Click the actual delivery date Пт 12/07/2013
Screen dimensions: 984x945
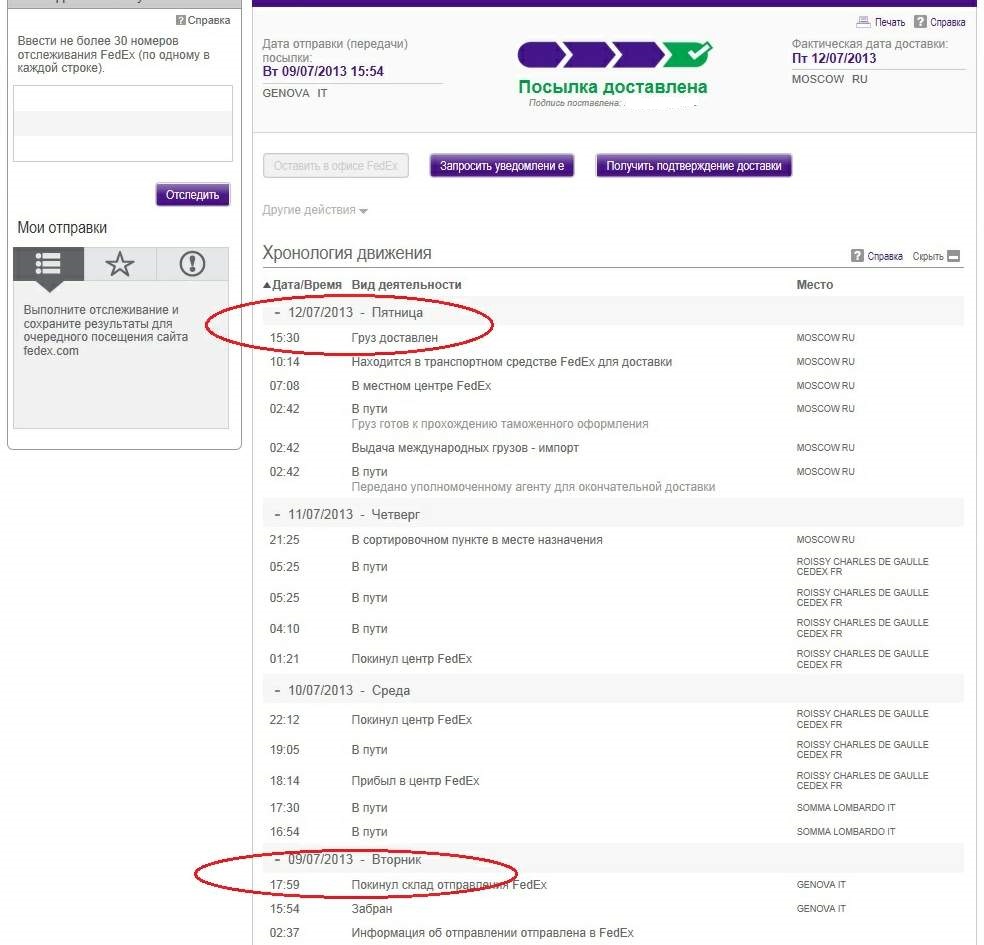834,58
